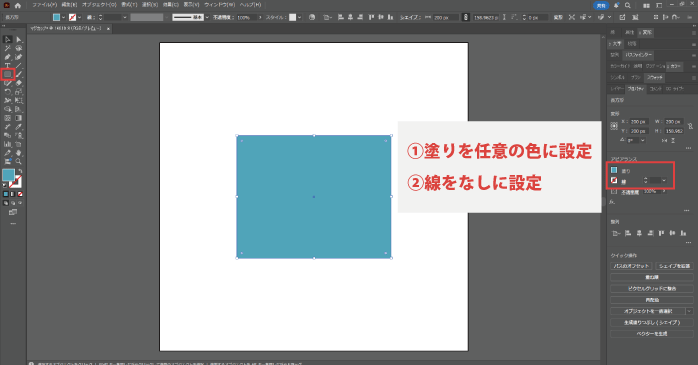Click the fx effects icon in Appearance
This screenshot has height=365, width=698.
pos(613,202)
